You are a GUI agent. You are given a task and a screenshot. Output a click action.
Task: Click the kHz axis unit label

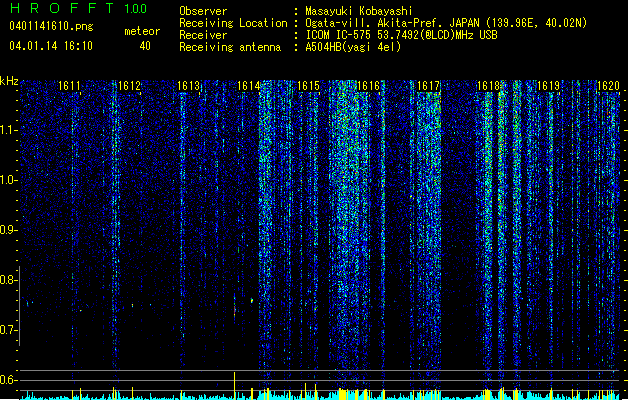[9, 81]
